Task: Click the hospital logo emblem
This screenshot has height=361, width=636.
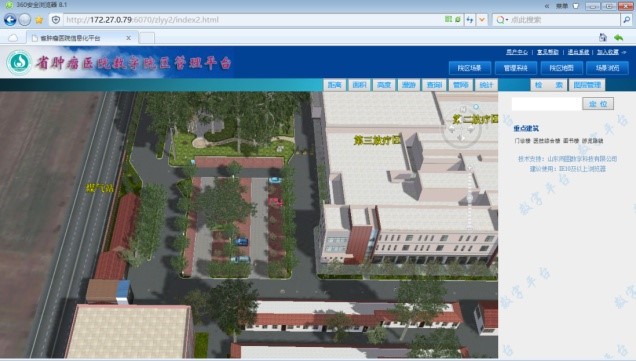Action: pos(19,62)
